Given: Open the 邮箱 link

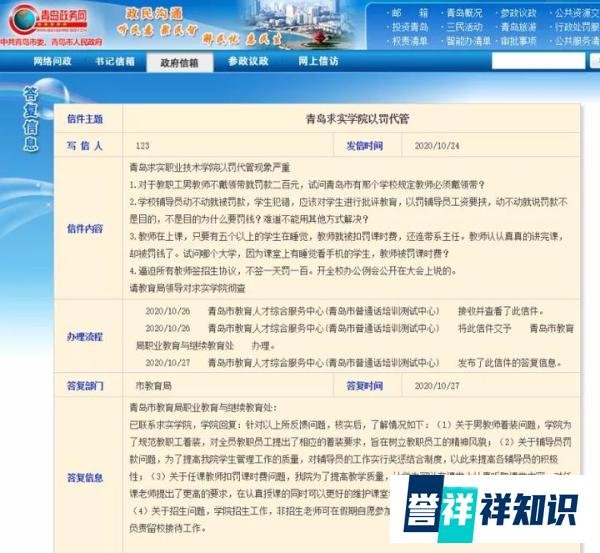Looking at the screenshot, I should pos(410,13).
